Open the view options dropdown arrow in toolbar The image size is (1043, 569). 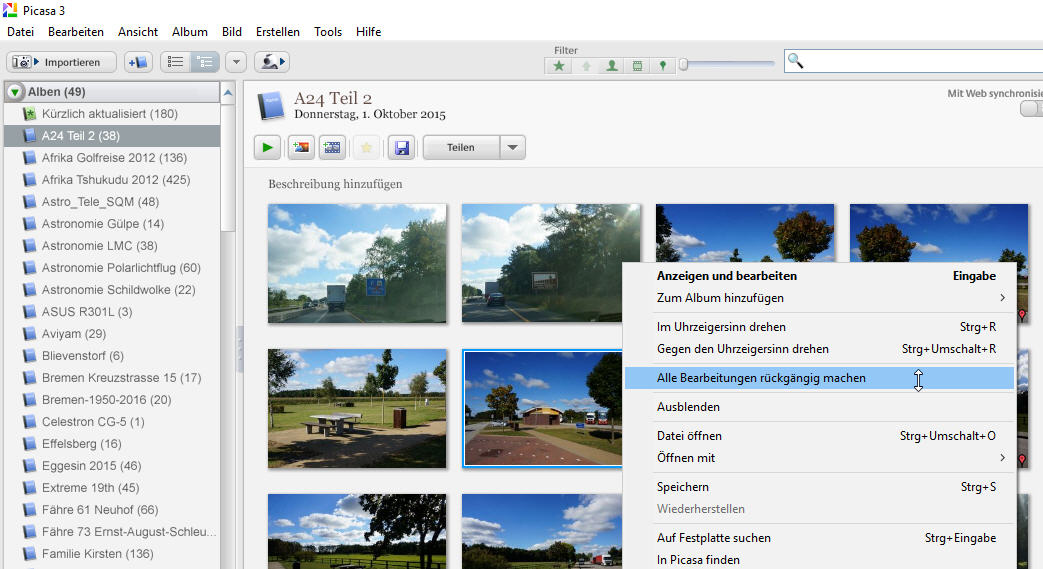(236, 62)
